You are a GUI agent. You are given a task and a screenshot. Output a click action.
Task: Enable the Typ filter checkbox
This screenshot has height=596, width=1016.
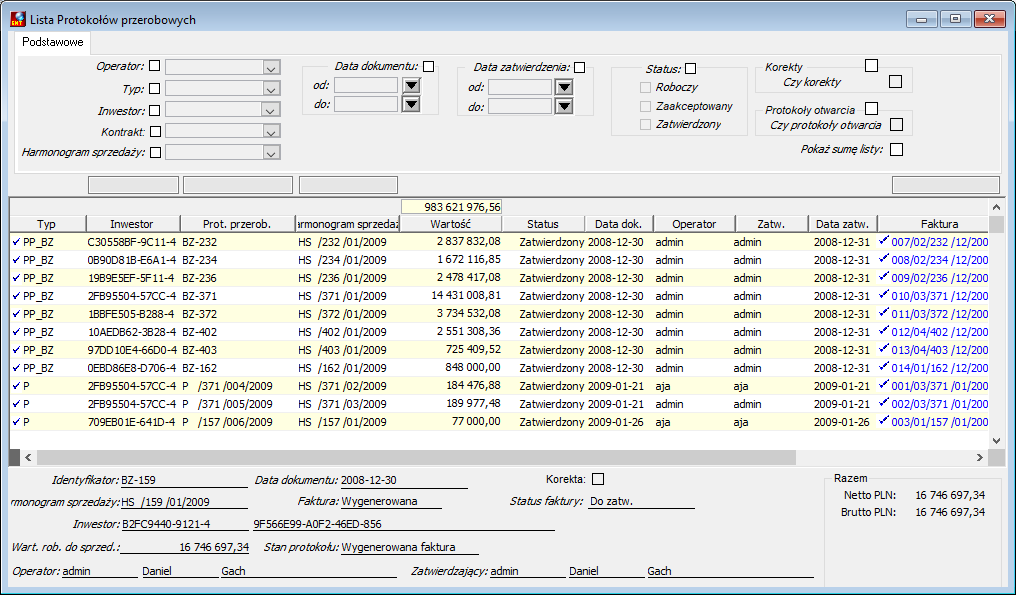coord(154,89)
